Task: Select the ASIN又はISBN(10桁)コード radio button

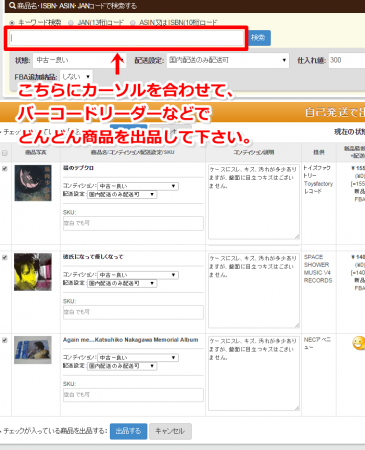Action: pyautogui.click(x=133, y=23)
